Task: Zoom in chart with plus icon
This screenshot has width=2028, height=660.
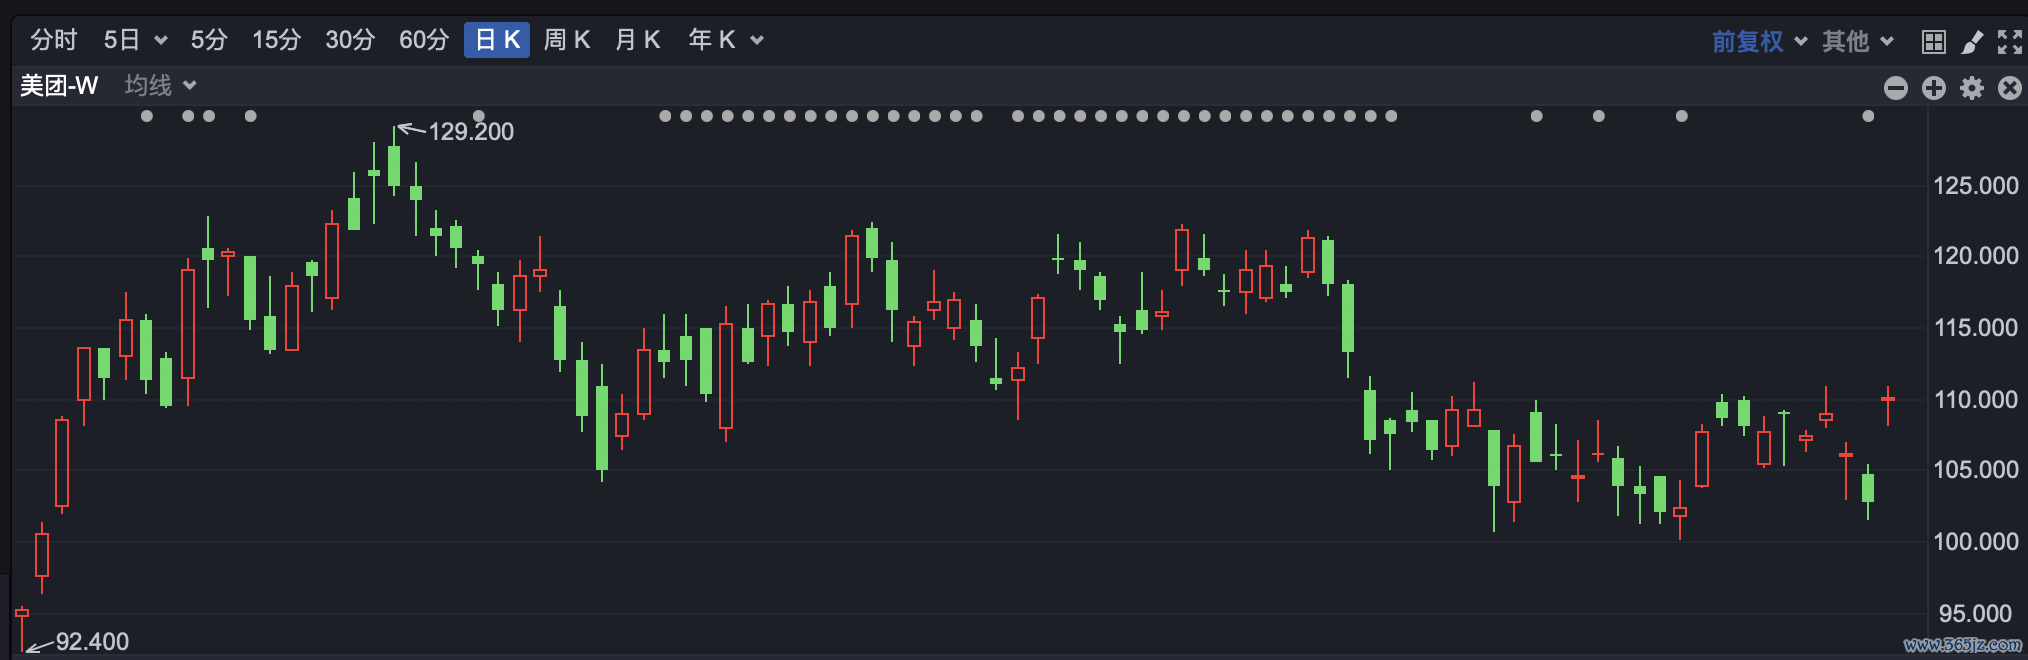Action: click(1934, 88)
